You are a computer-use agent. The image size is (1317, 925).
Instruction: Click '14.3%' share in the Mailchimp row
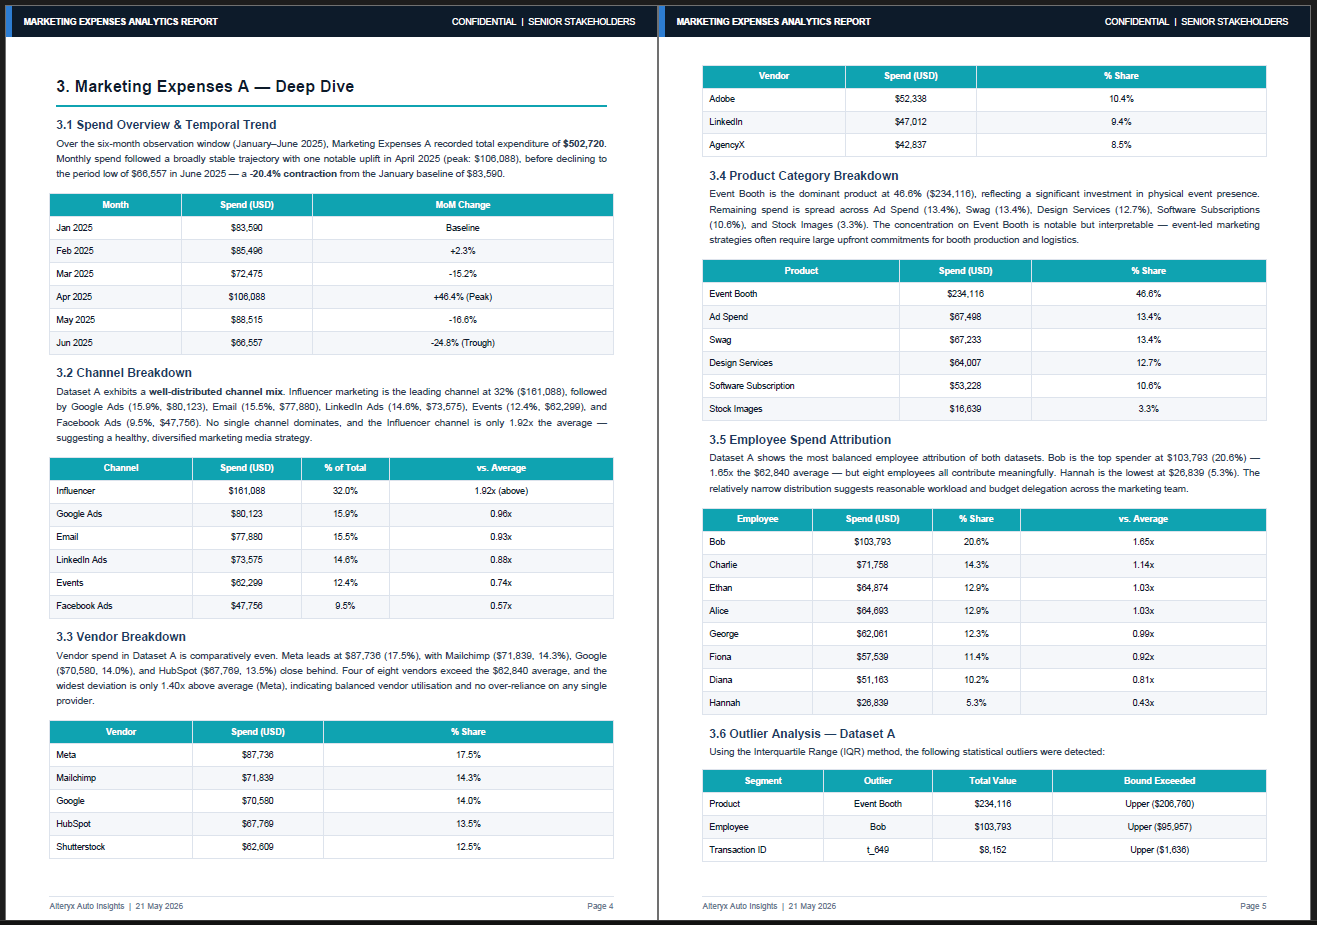coord(468,778)
